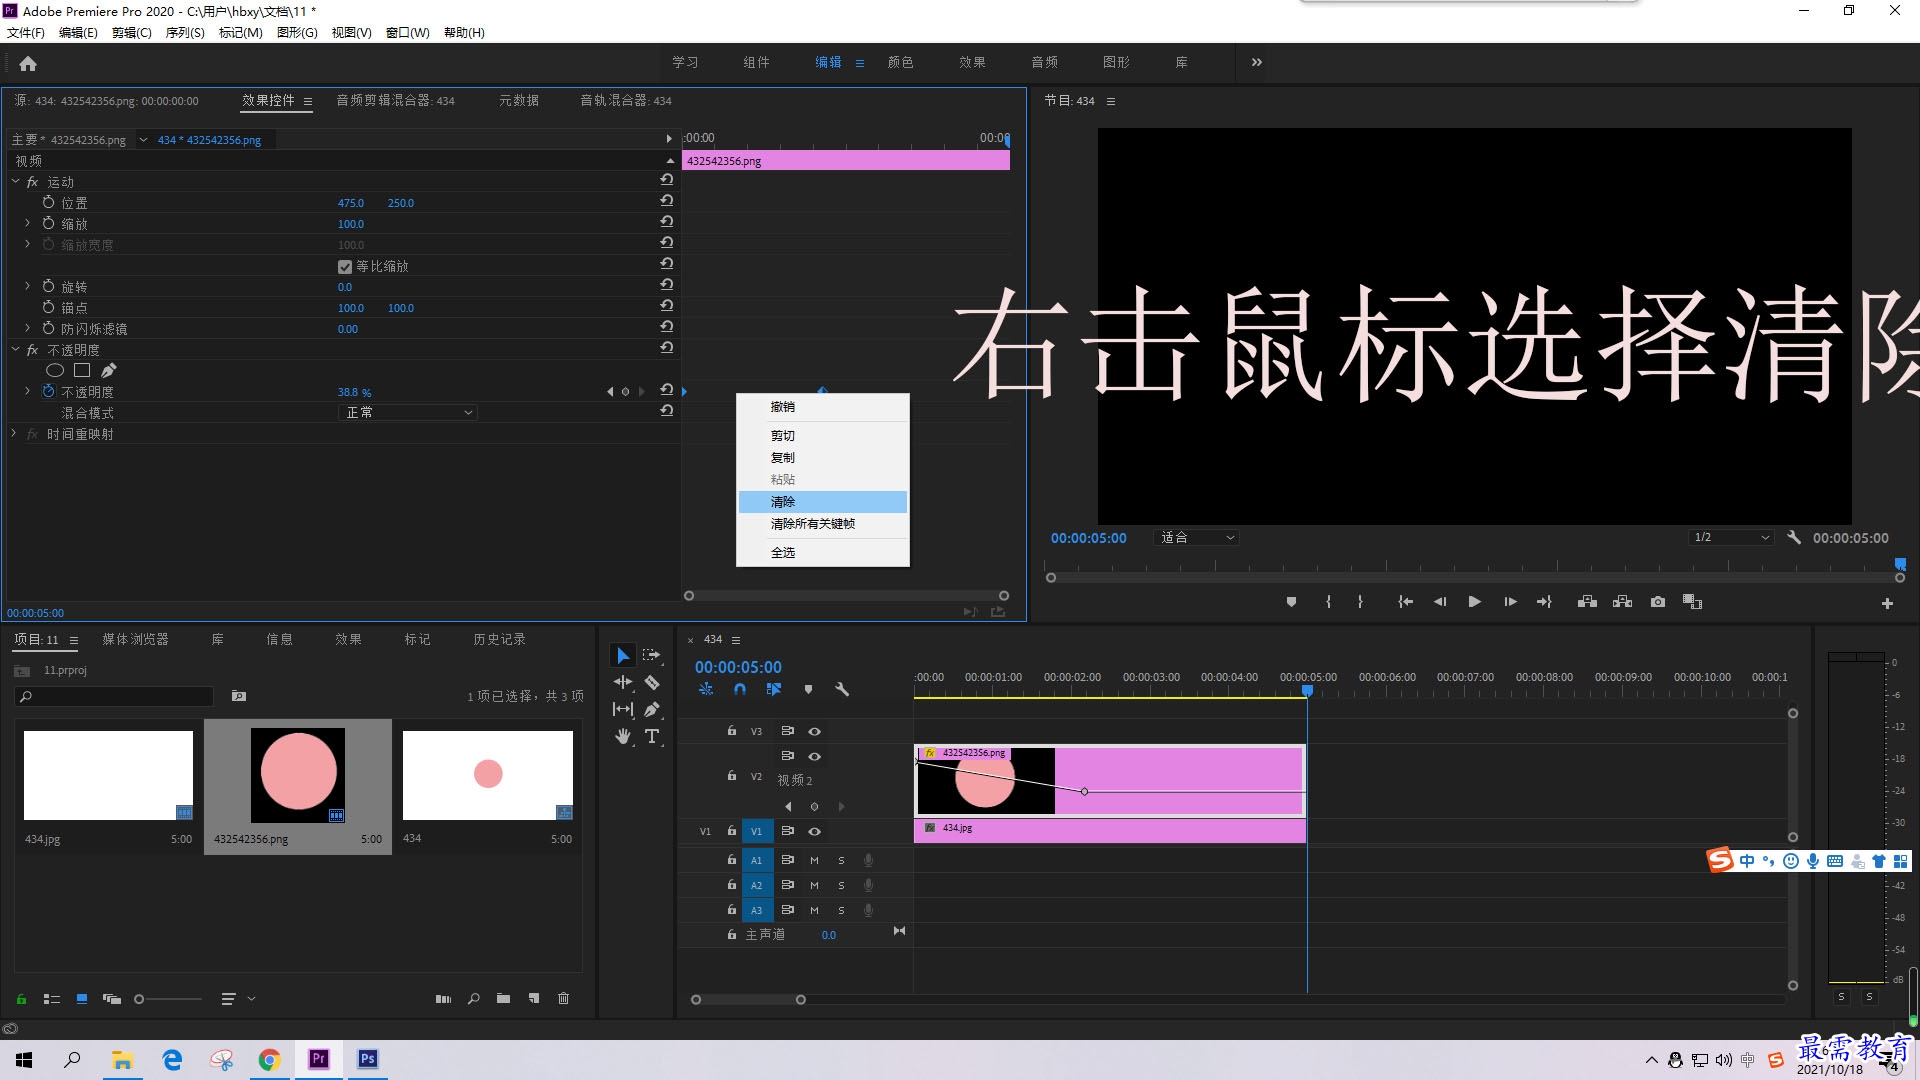
Task: Play the program monitor
Action: click(x=1474, y=602)
